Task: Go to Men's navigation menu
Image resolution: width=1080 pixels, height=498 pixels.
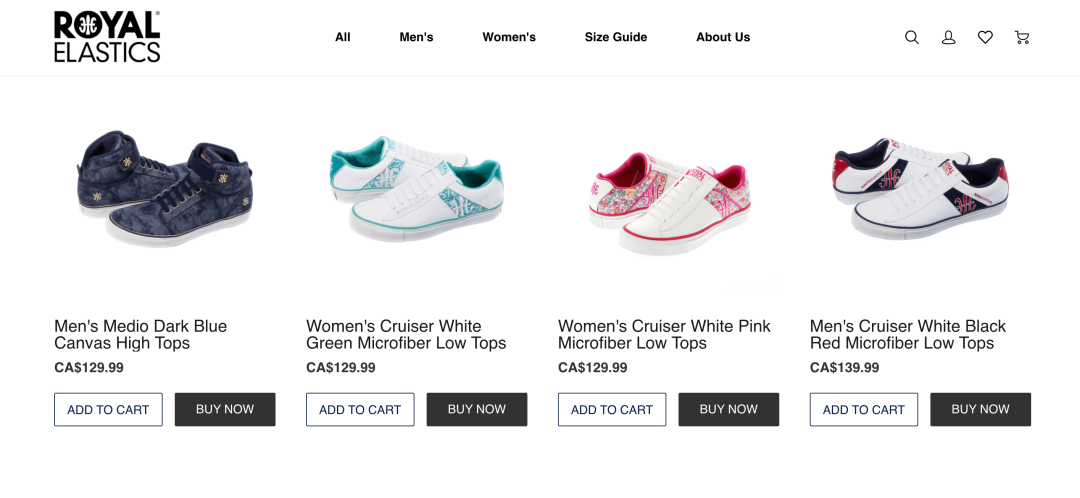Action: (x=416, y=37)
